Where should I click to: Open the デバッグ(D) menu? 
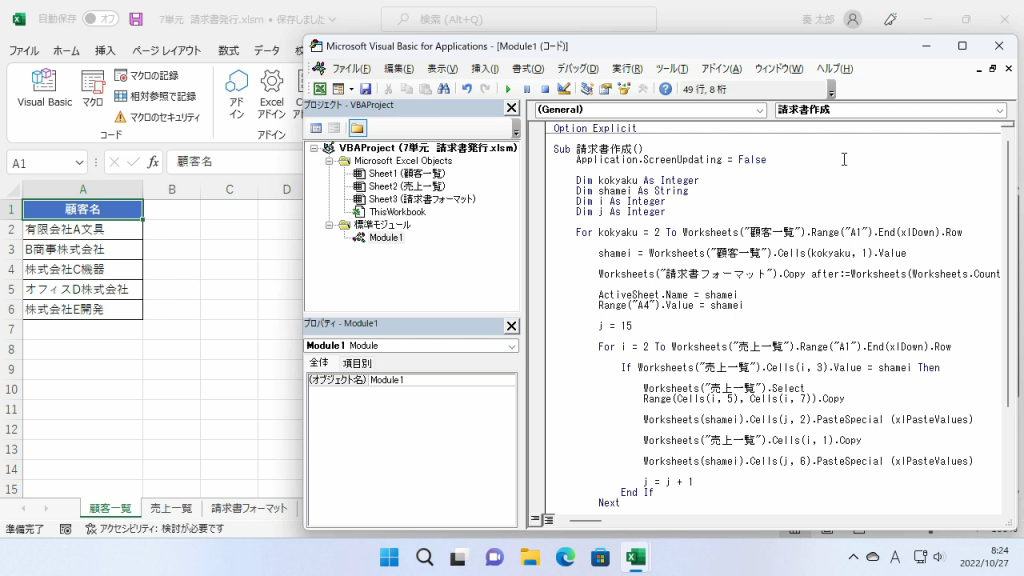(x=577, y=68)
